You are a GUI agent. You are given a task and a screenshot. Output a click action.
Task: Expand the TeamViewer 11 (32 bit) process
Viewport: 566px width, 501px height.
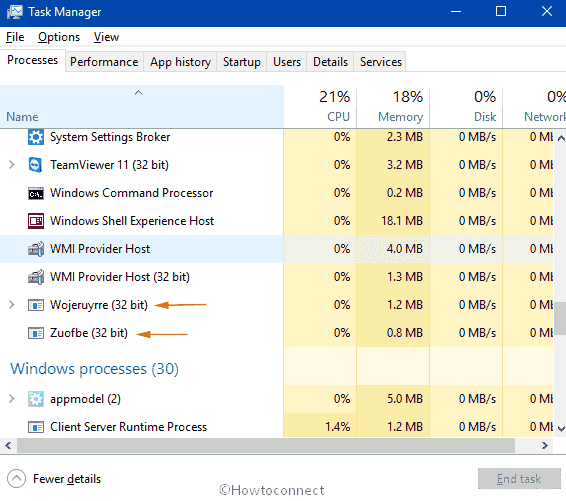12,165
